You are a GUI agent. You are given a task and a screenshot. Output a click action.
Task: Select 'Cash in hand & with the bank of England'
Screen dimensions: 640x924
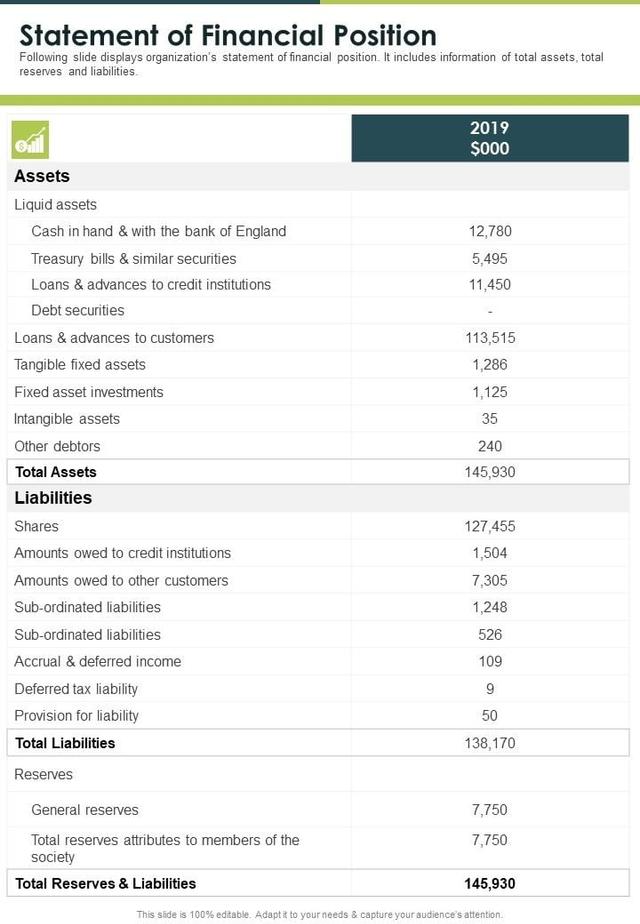click(159, 231)
